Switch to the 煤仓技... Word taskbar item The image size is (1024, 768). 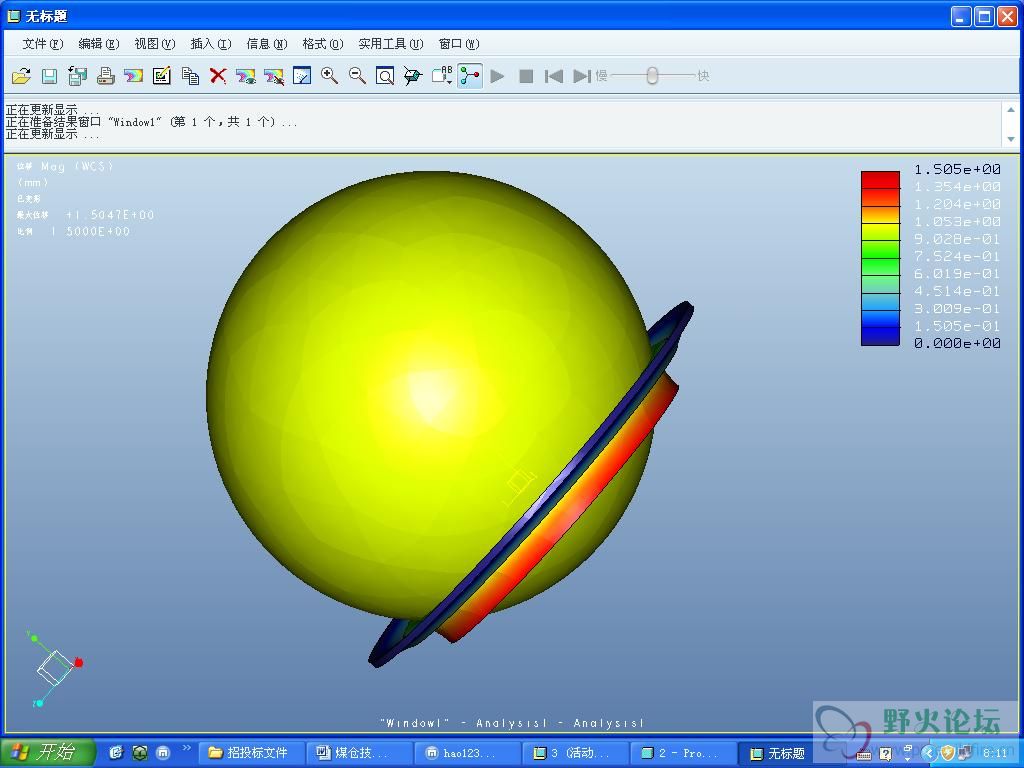point(359,753)
